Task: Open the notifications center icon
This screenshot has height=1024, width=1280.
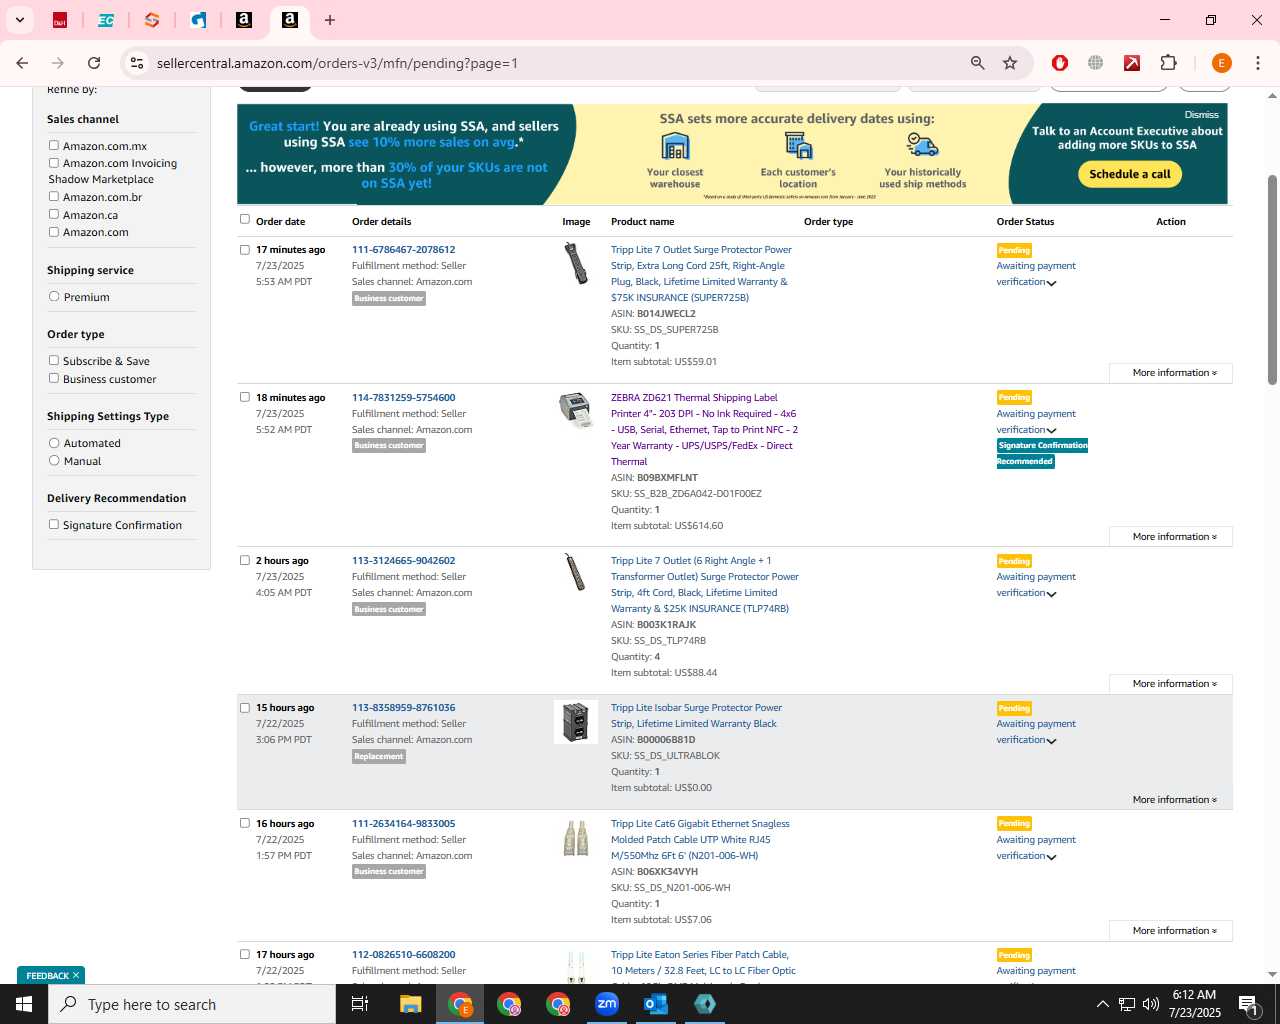Action: tap(1247, 1004)
